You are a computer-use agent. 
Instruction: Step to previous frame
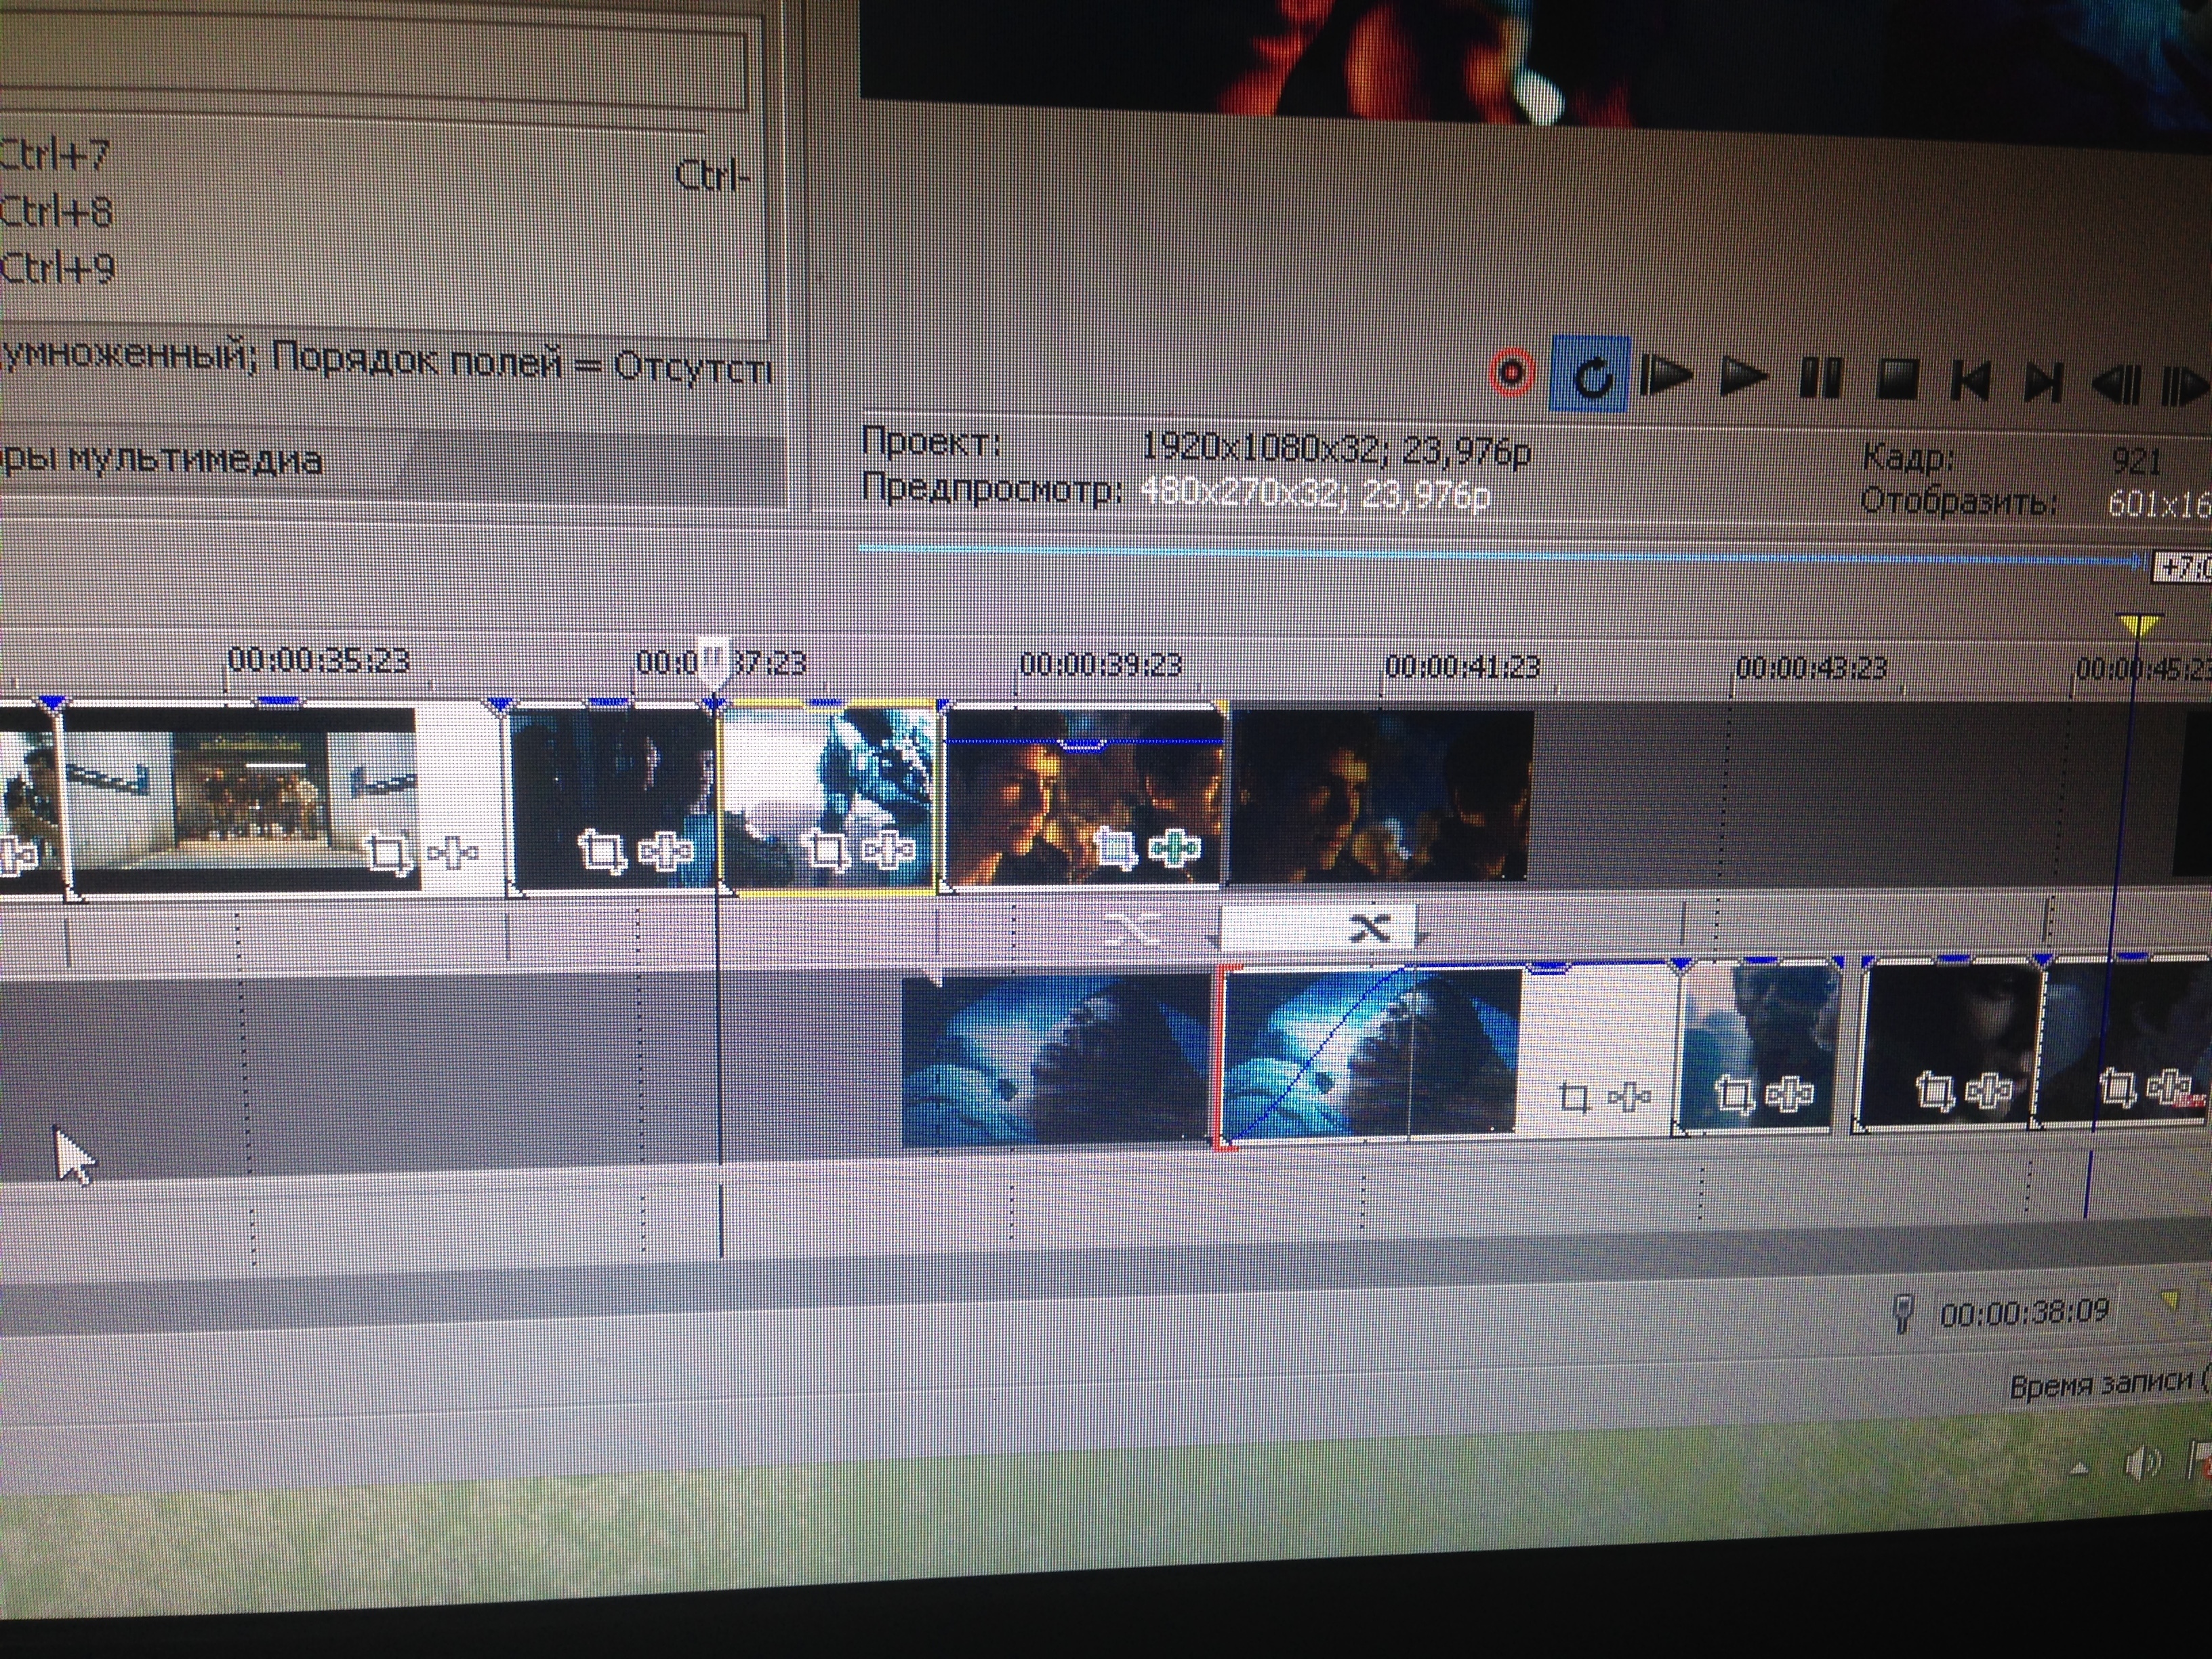tap(2117, 384)
